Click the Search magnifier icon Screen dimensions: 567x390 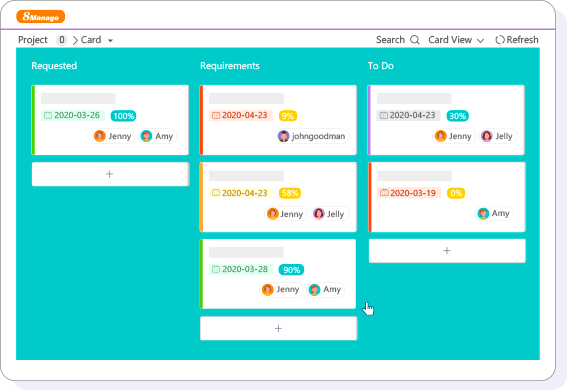(415, 40)
